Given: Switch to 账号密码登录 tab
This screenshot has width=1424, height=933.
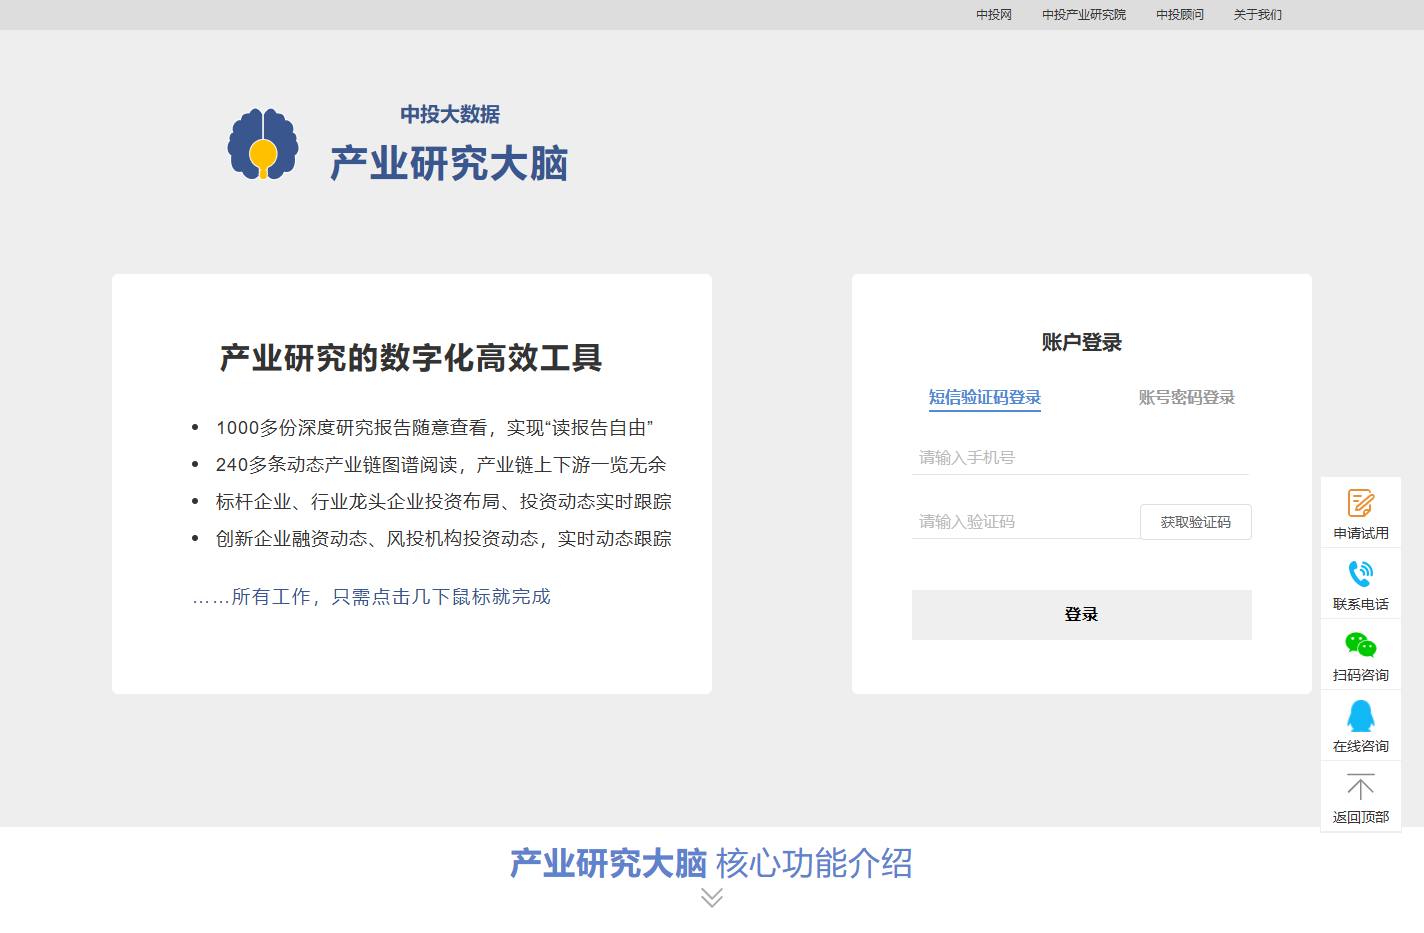Looking at the screenshot, I should click(x=1187, y=397).
